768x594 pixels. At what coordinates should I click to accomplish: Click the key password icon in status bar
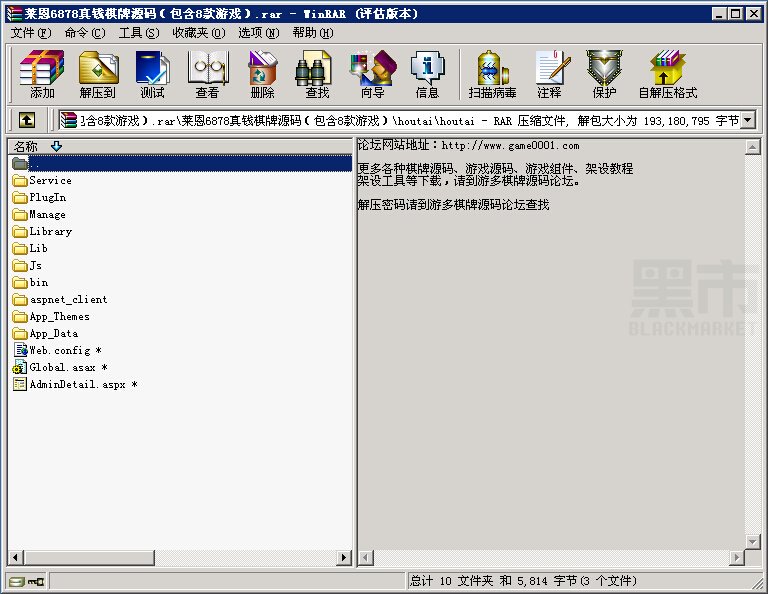36,582
